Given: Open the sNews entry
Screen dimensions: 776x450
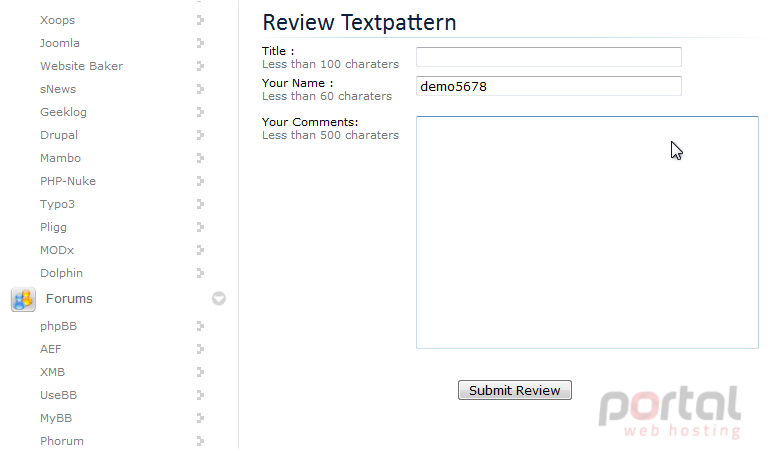Looking at the screenshot, I should coord(58,89).
